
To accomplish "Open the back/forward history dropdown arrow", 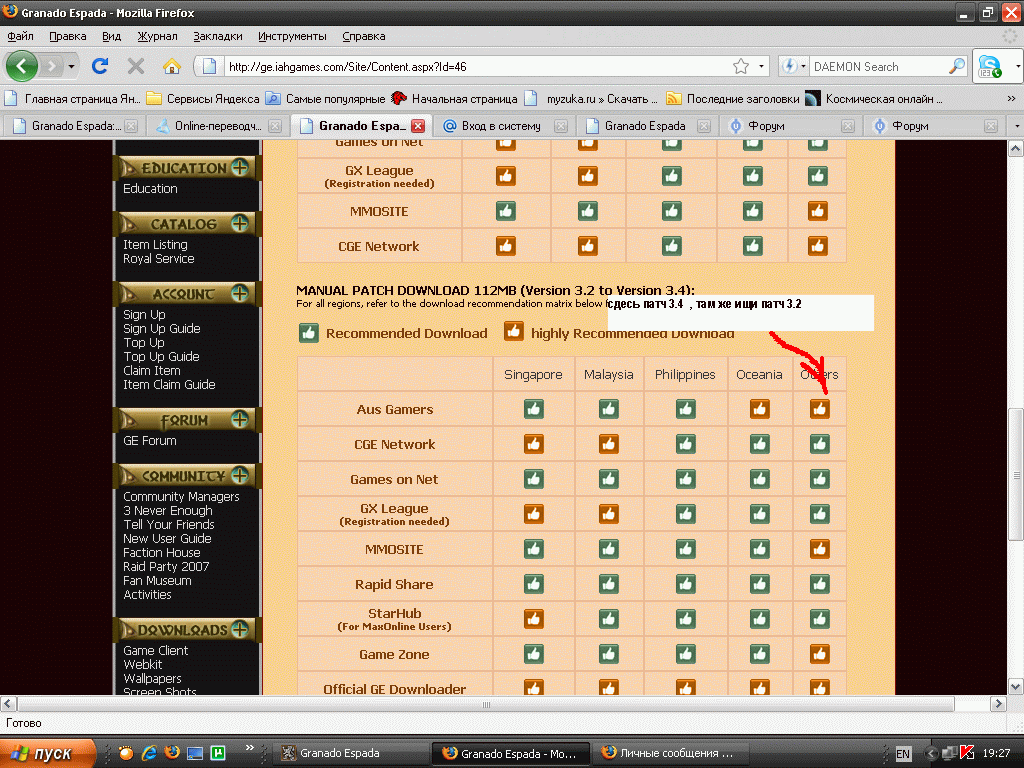I will tap(71, 66).
